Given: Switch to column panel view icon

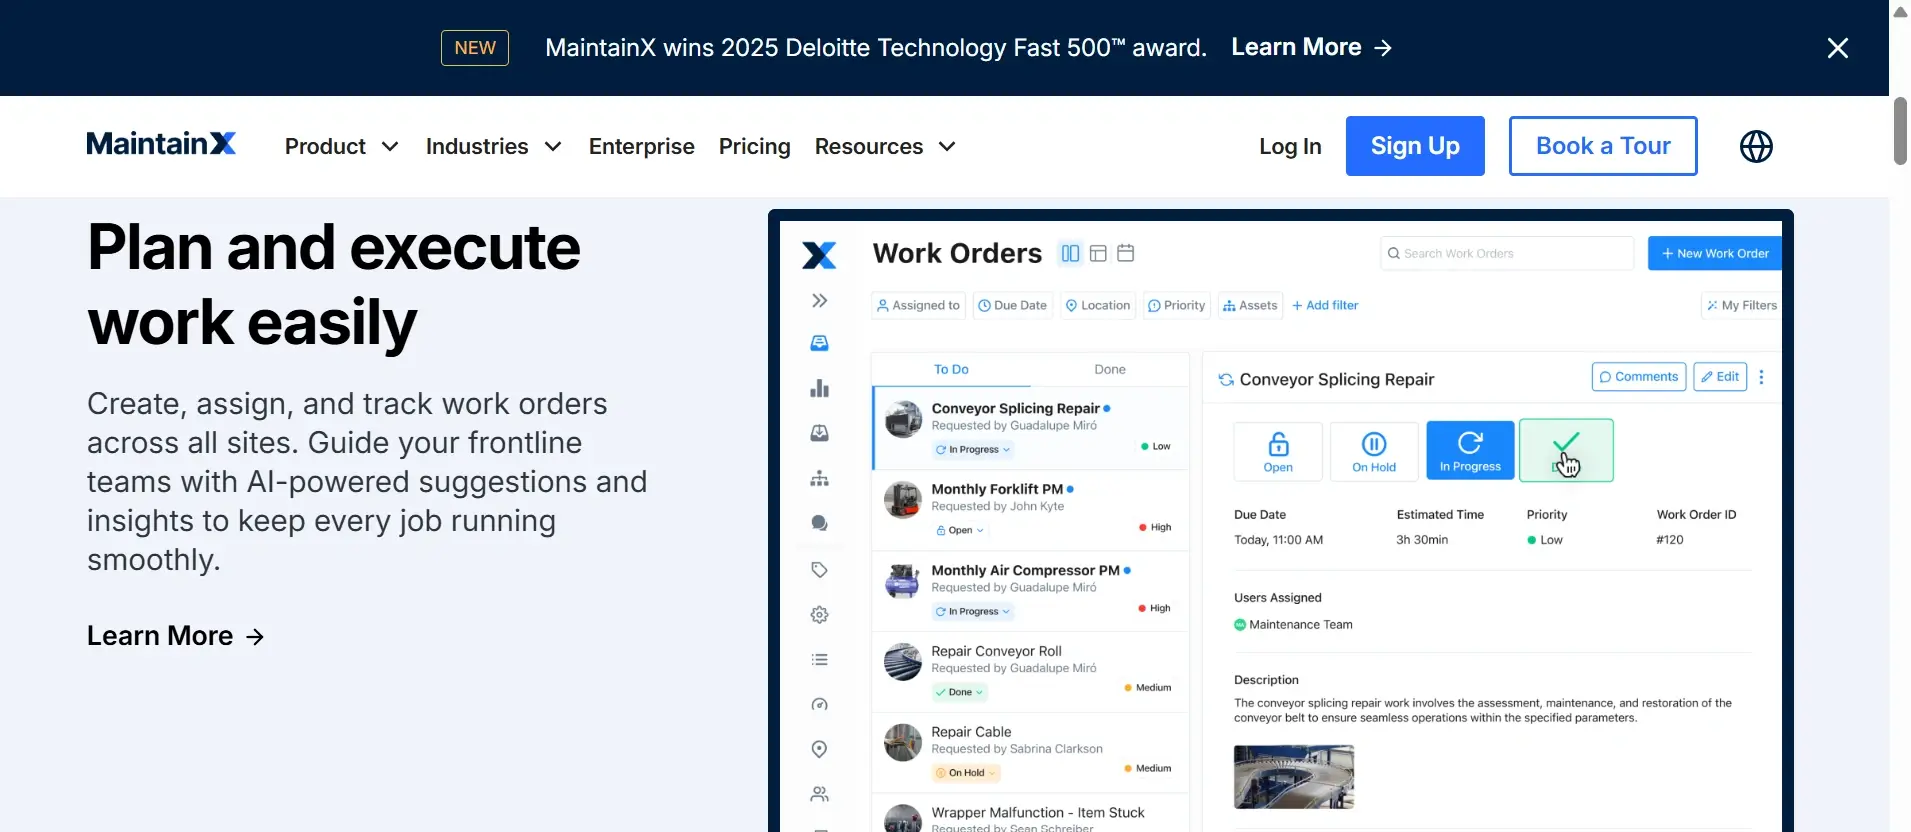Looking at the screenshot, I should click(1070, 253).
